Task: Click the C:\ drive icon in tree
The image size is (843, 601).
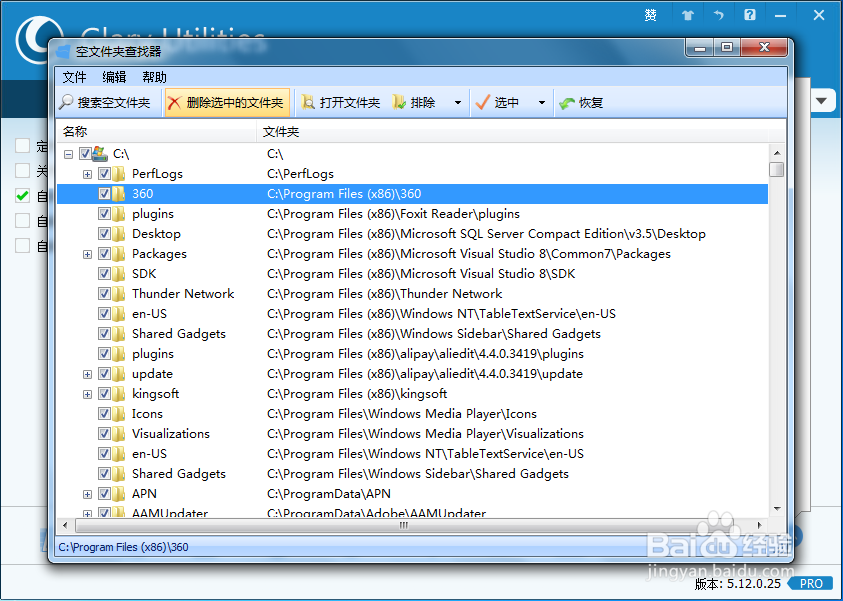Action: pos(100,154)
